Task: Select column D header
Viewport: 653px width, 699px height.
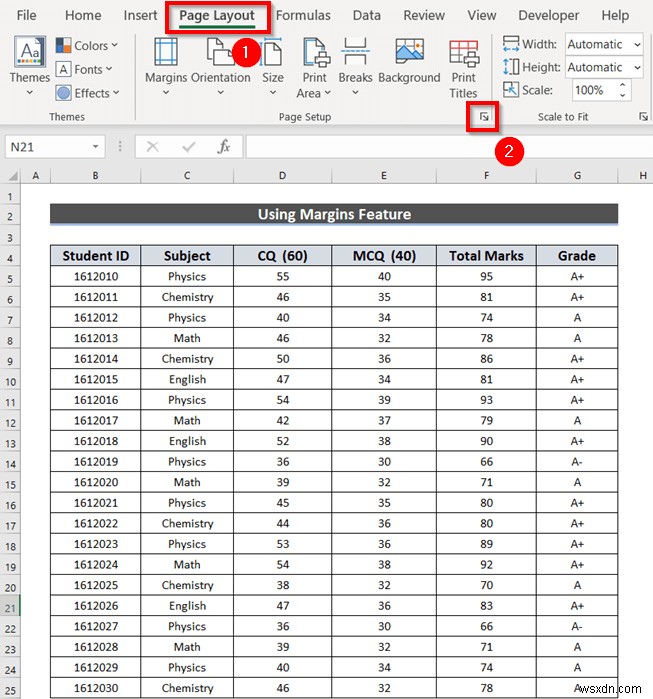Action: (x=282, y=176)
